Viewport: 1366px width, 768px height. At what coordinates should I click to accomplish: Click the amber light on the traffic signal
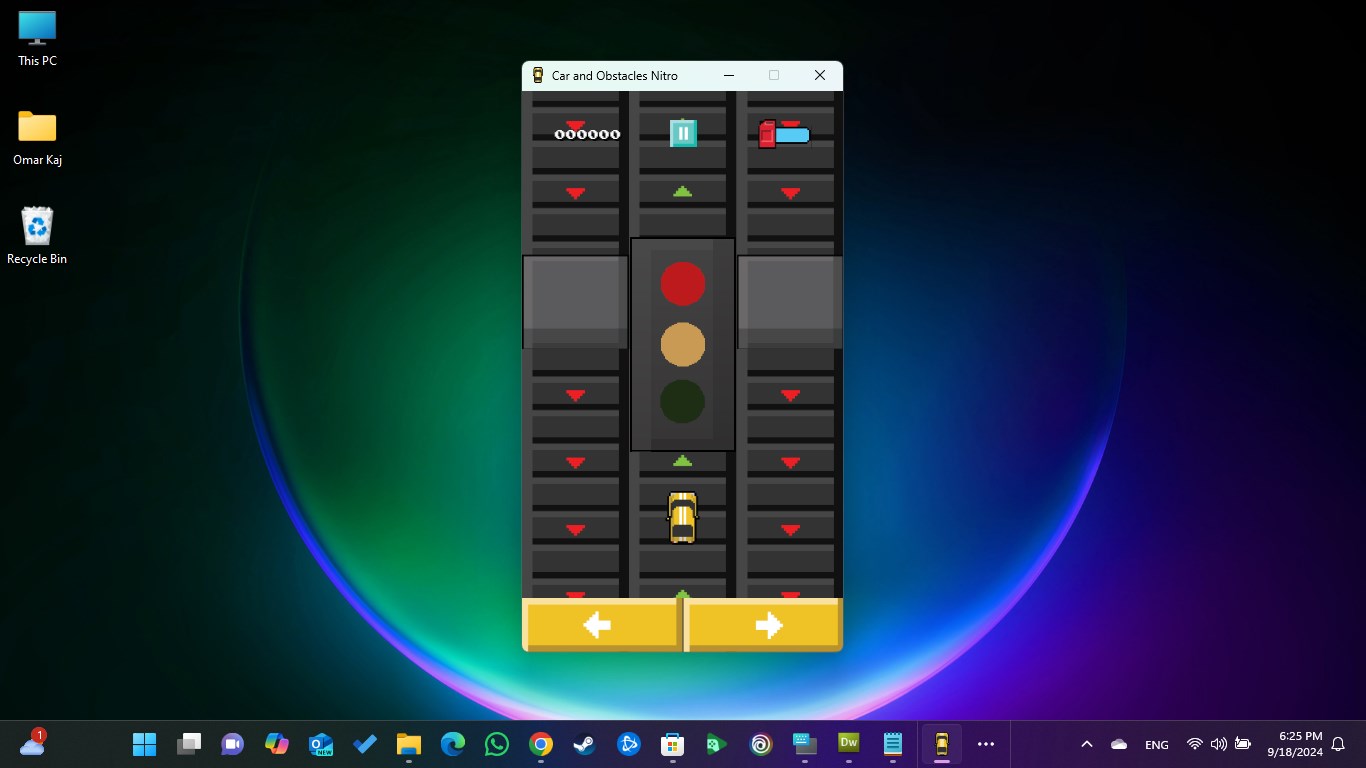(683, 344)
